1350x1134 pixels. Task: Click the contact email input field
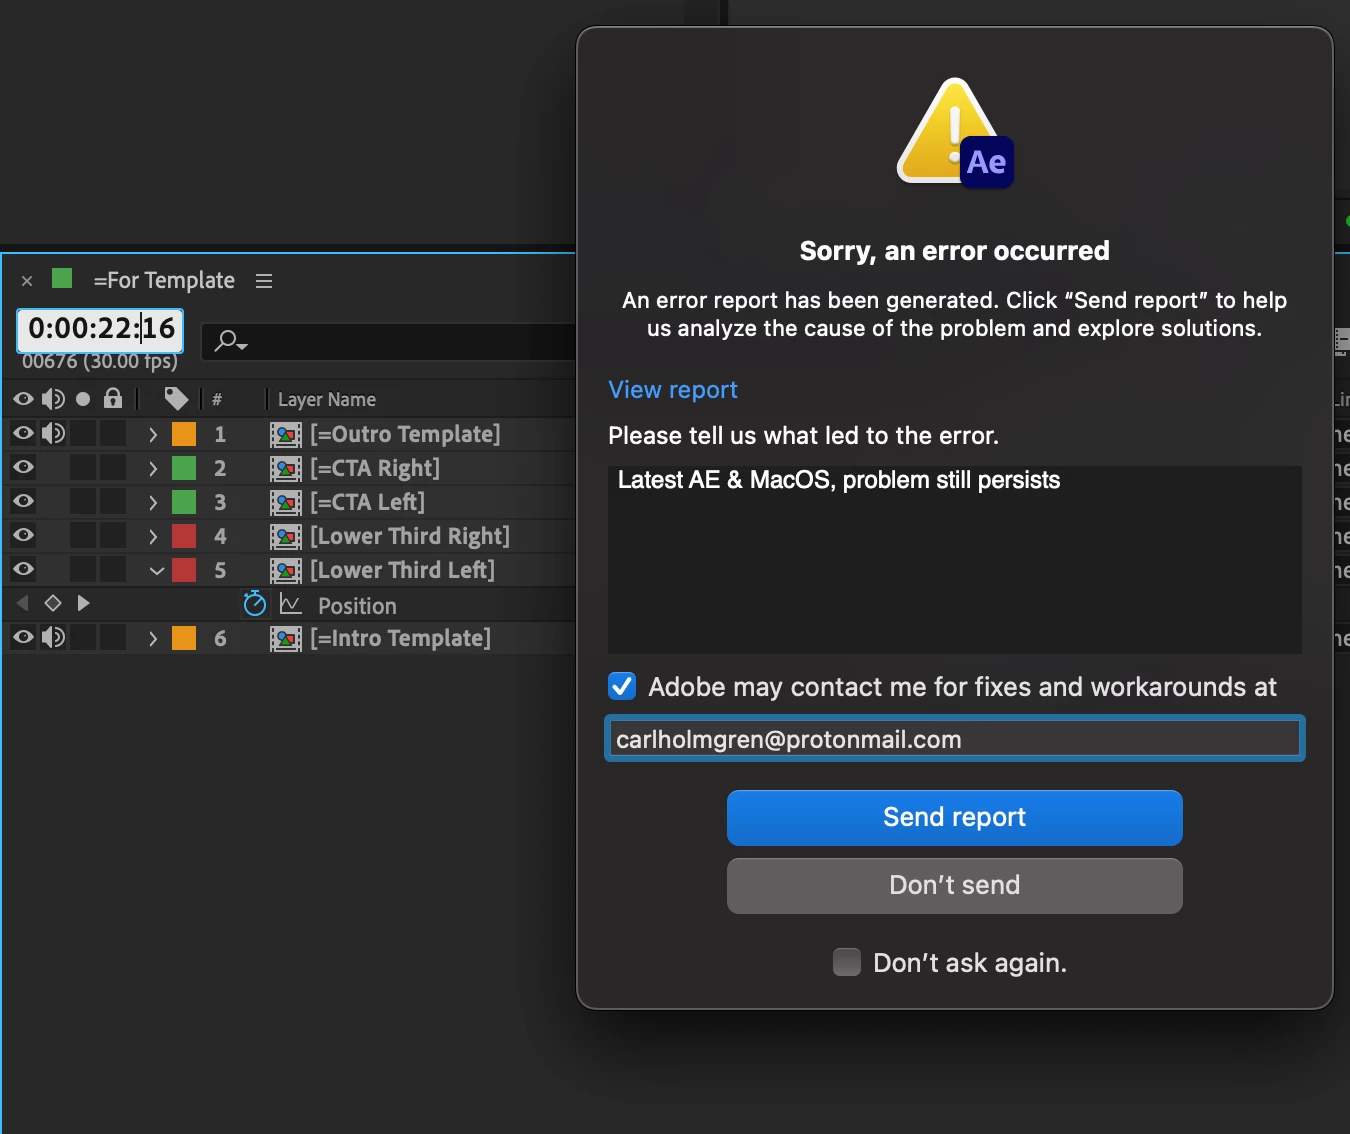coord(955,739)
